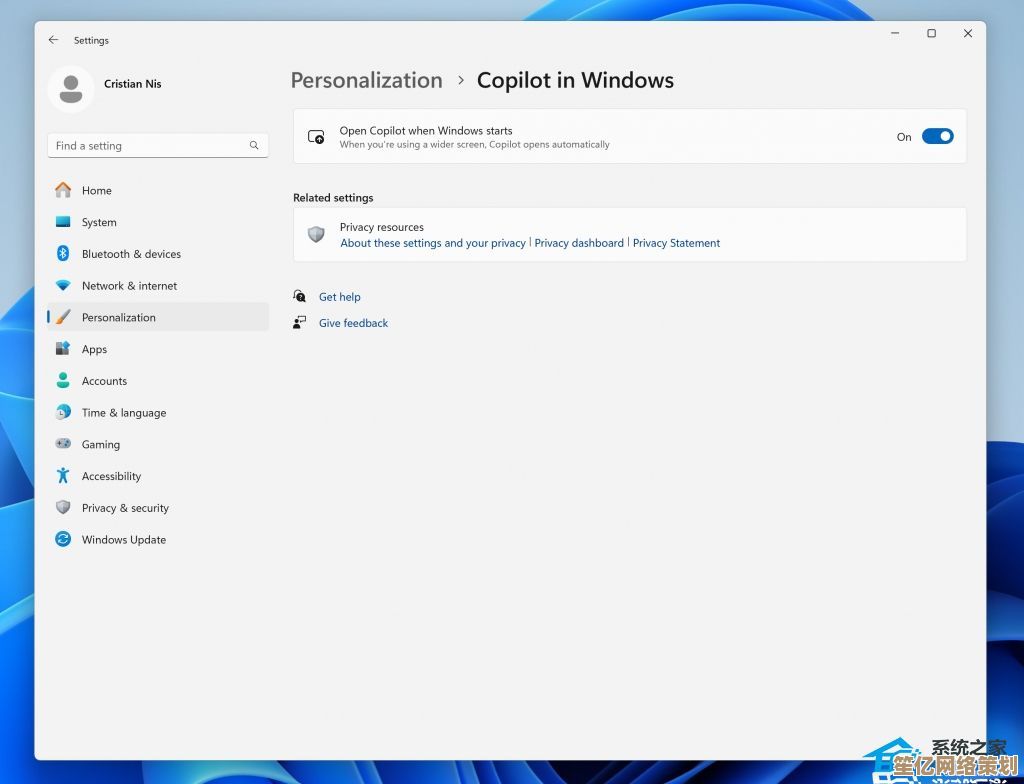This screenshot has width=1024, height=784.
Task: Select the Windows Update sync icon
Action: [63, 539]
